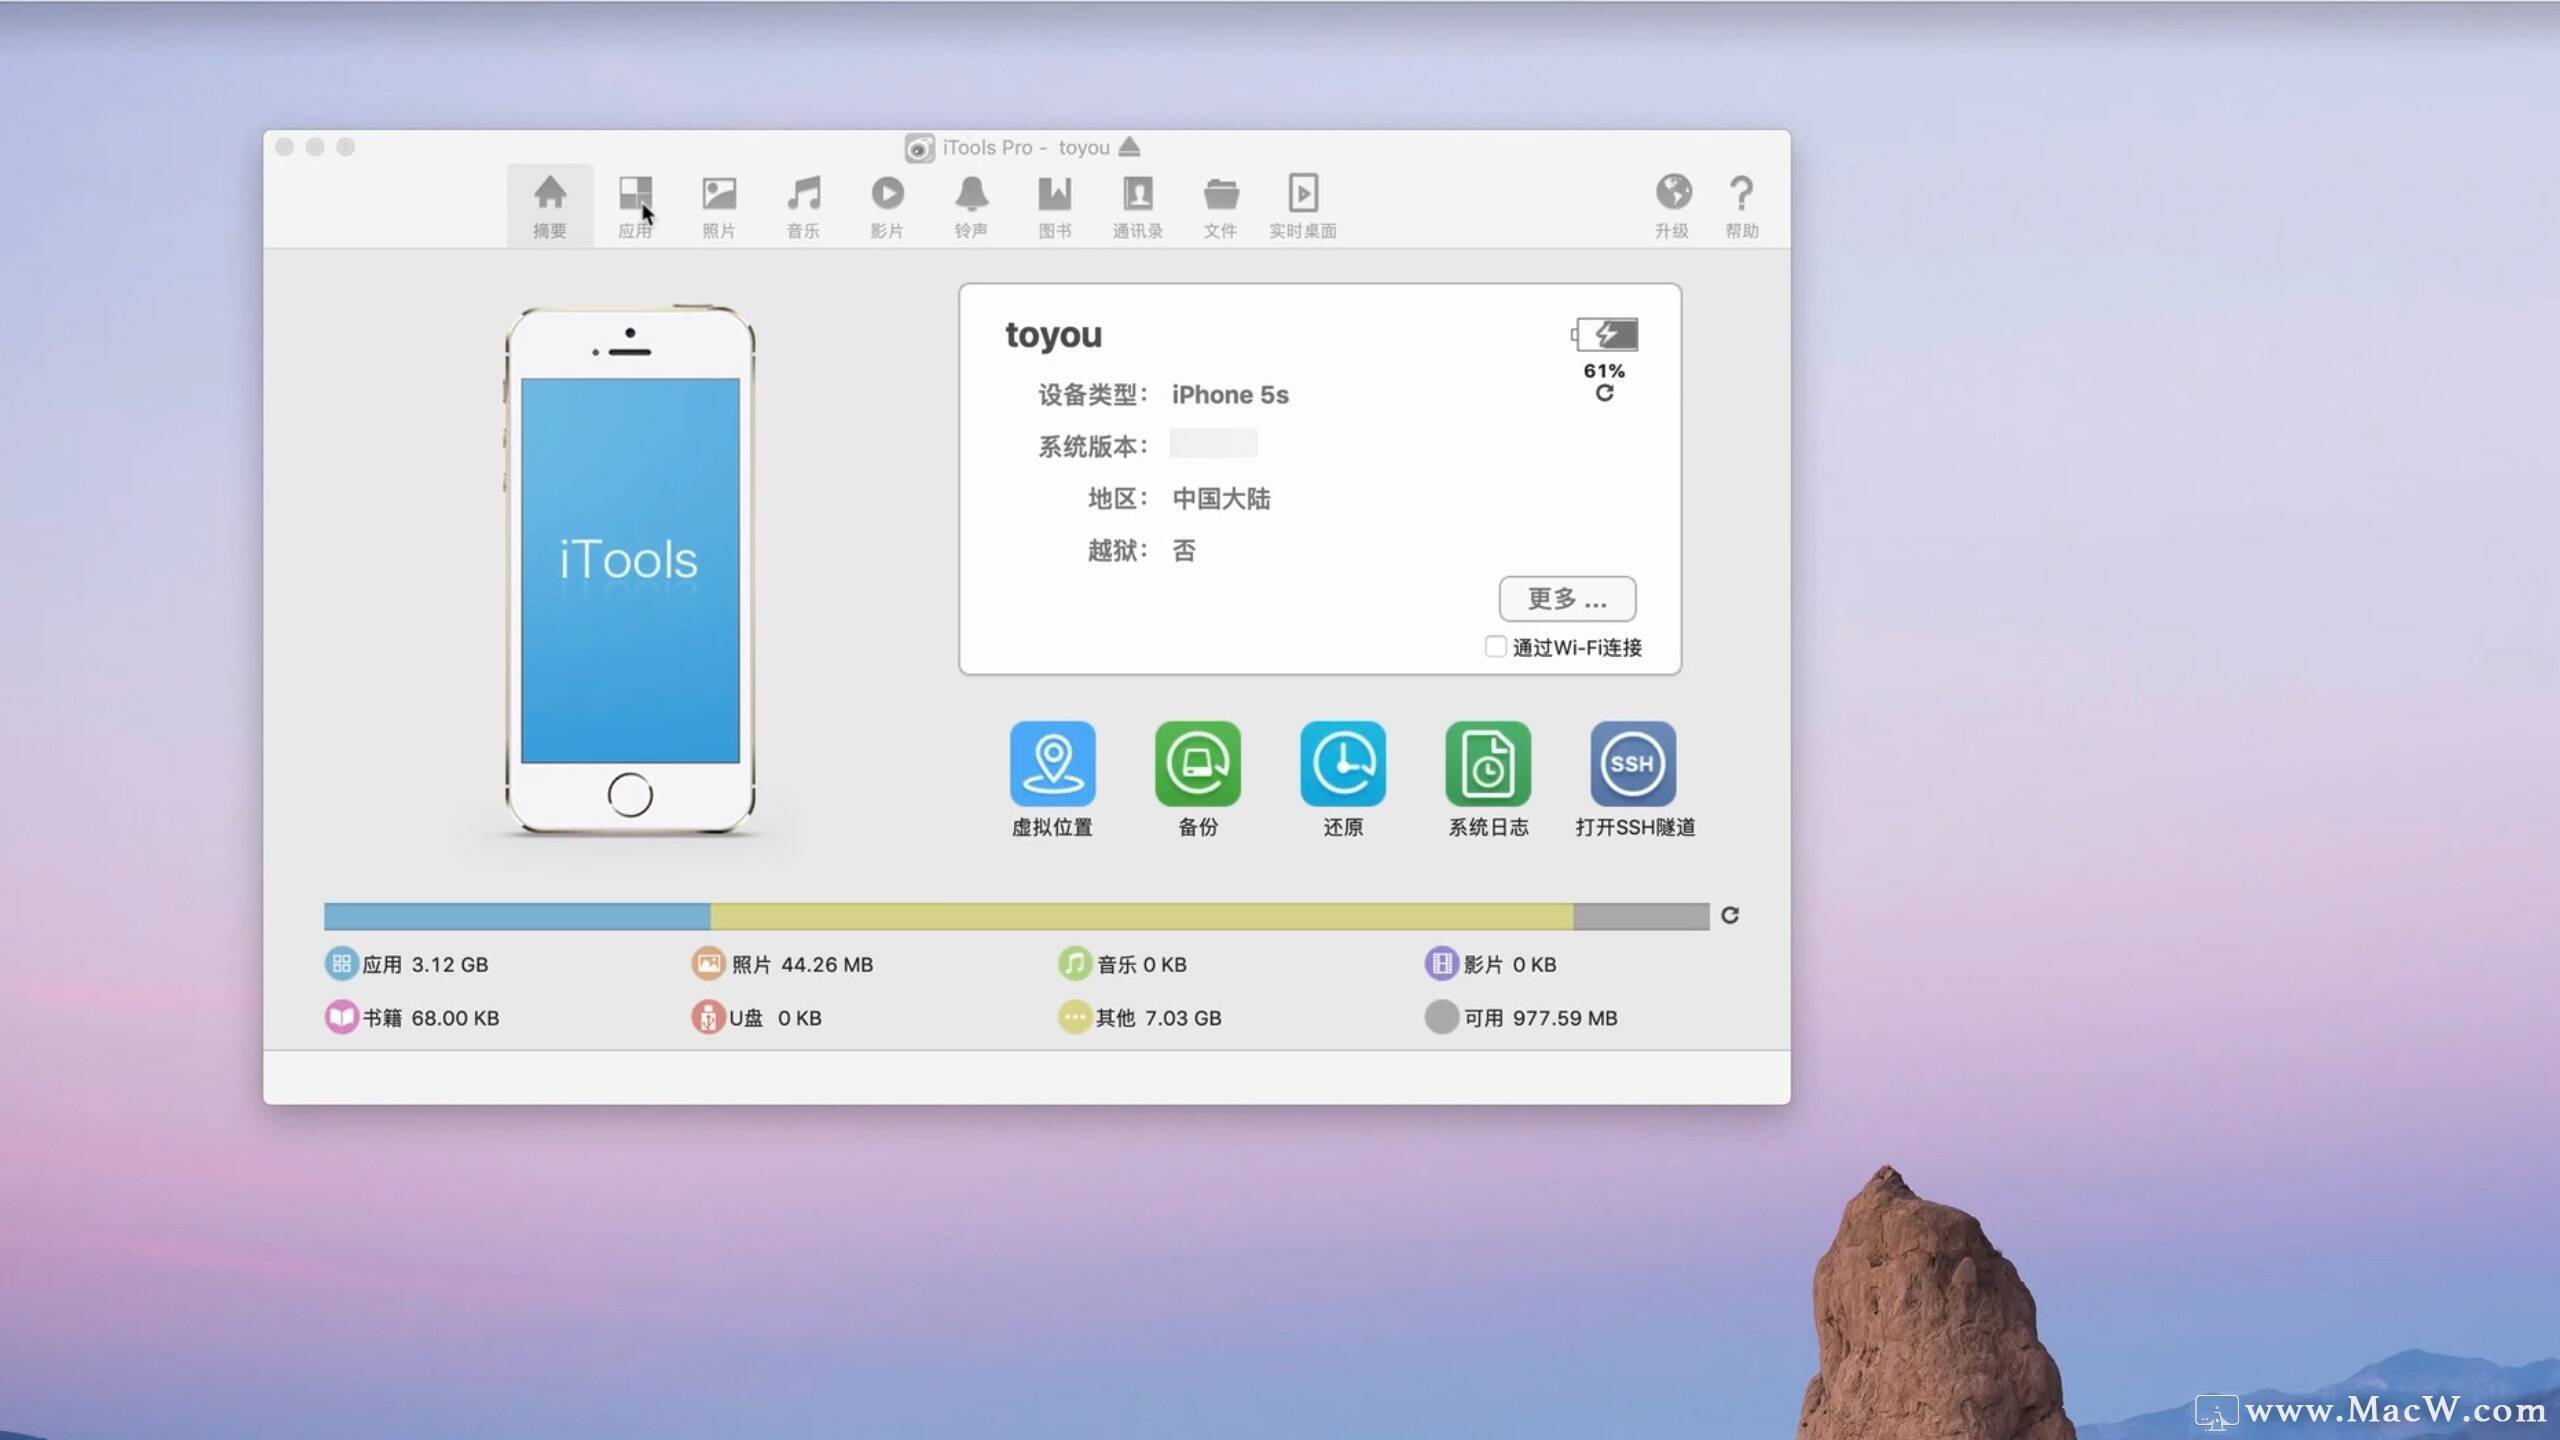The height and width of the screenshot is (1440, 2560).
Task: Click the 升级 (Upgrade) globe icon
Action: tap(1673, 191)
